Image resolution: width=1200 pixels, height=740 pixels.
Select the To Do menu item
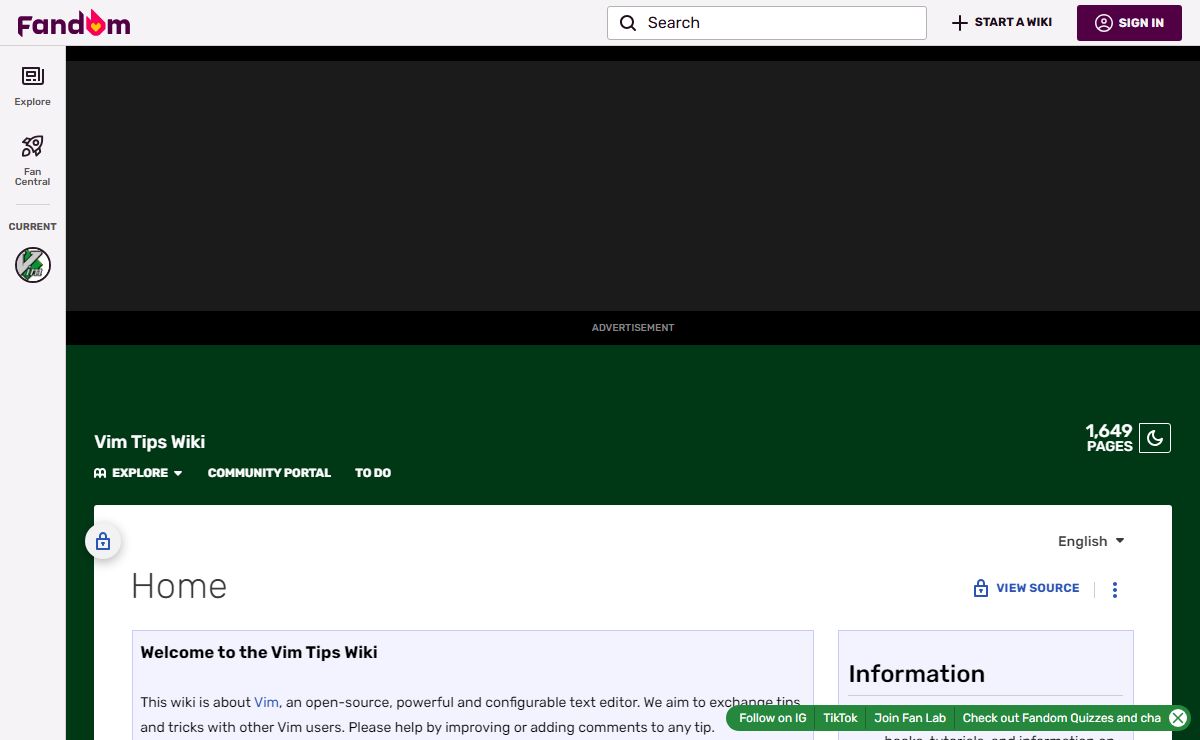[373, 473]
